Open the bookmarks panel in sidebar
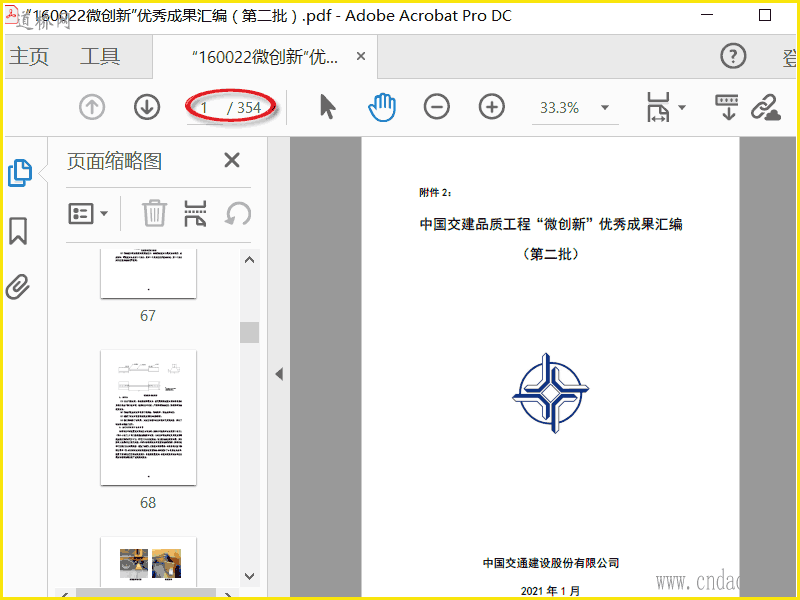 (18, 231)
